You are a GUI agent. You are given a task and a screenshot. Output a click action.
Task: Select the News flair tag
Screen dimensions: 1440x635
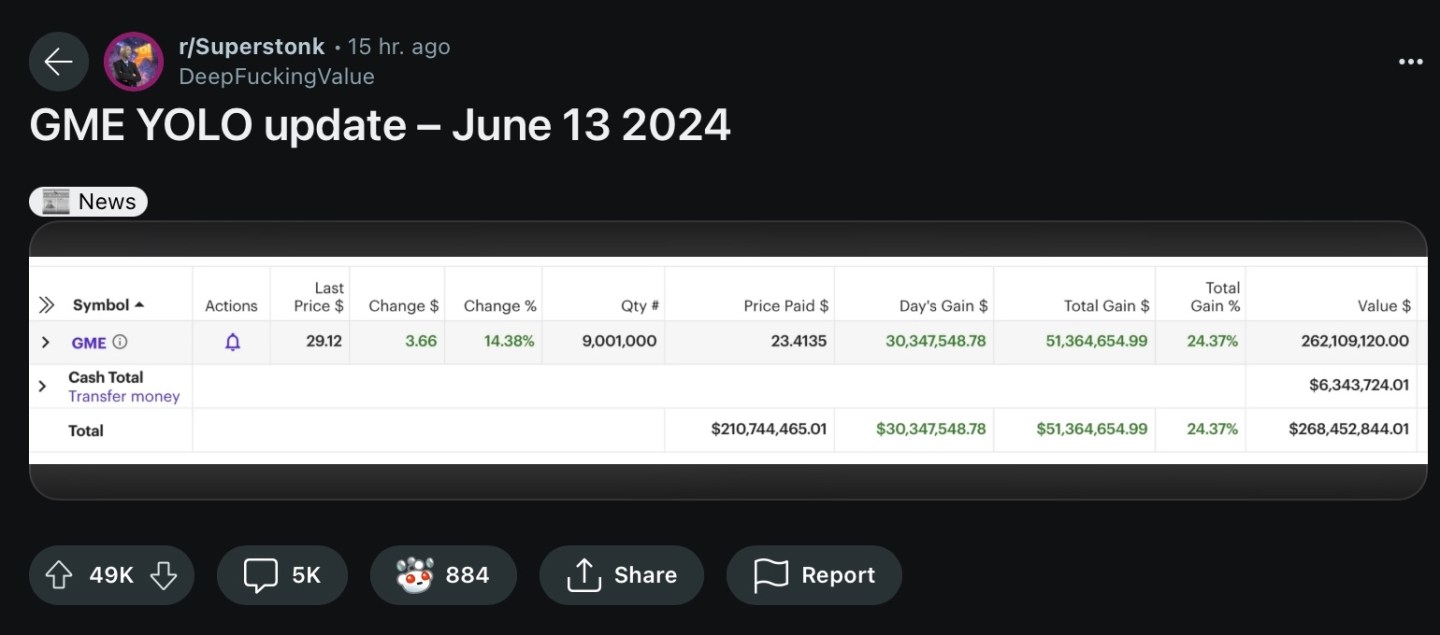pyautogui.click(x=89, y=202)
